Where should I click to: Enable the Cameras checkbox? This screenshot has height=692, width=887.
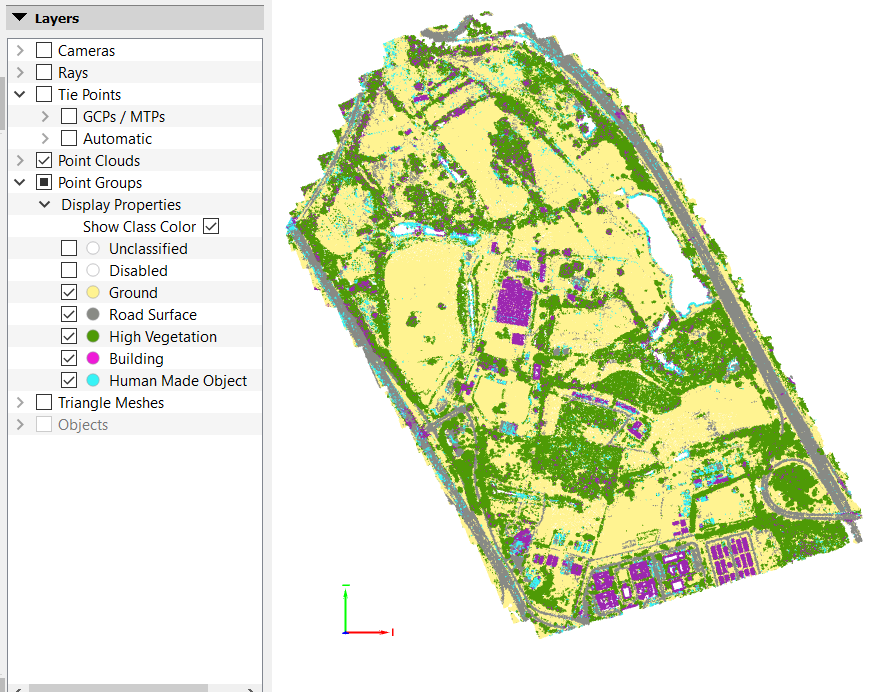[x=44, y=50]
